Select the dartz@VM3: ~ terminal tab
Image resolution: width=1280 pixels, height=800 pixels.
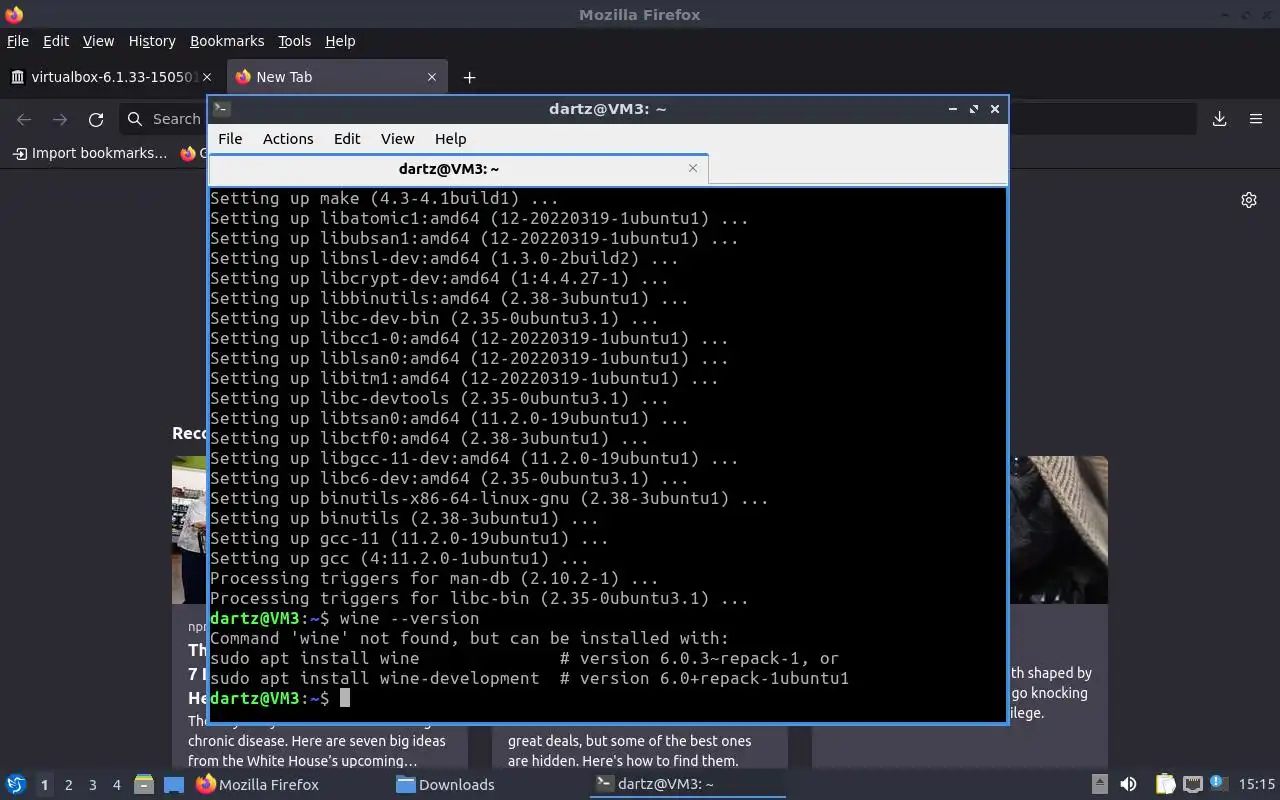tap(449, 169)
